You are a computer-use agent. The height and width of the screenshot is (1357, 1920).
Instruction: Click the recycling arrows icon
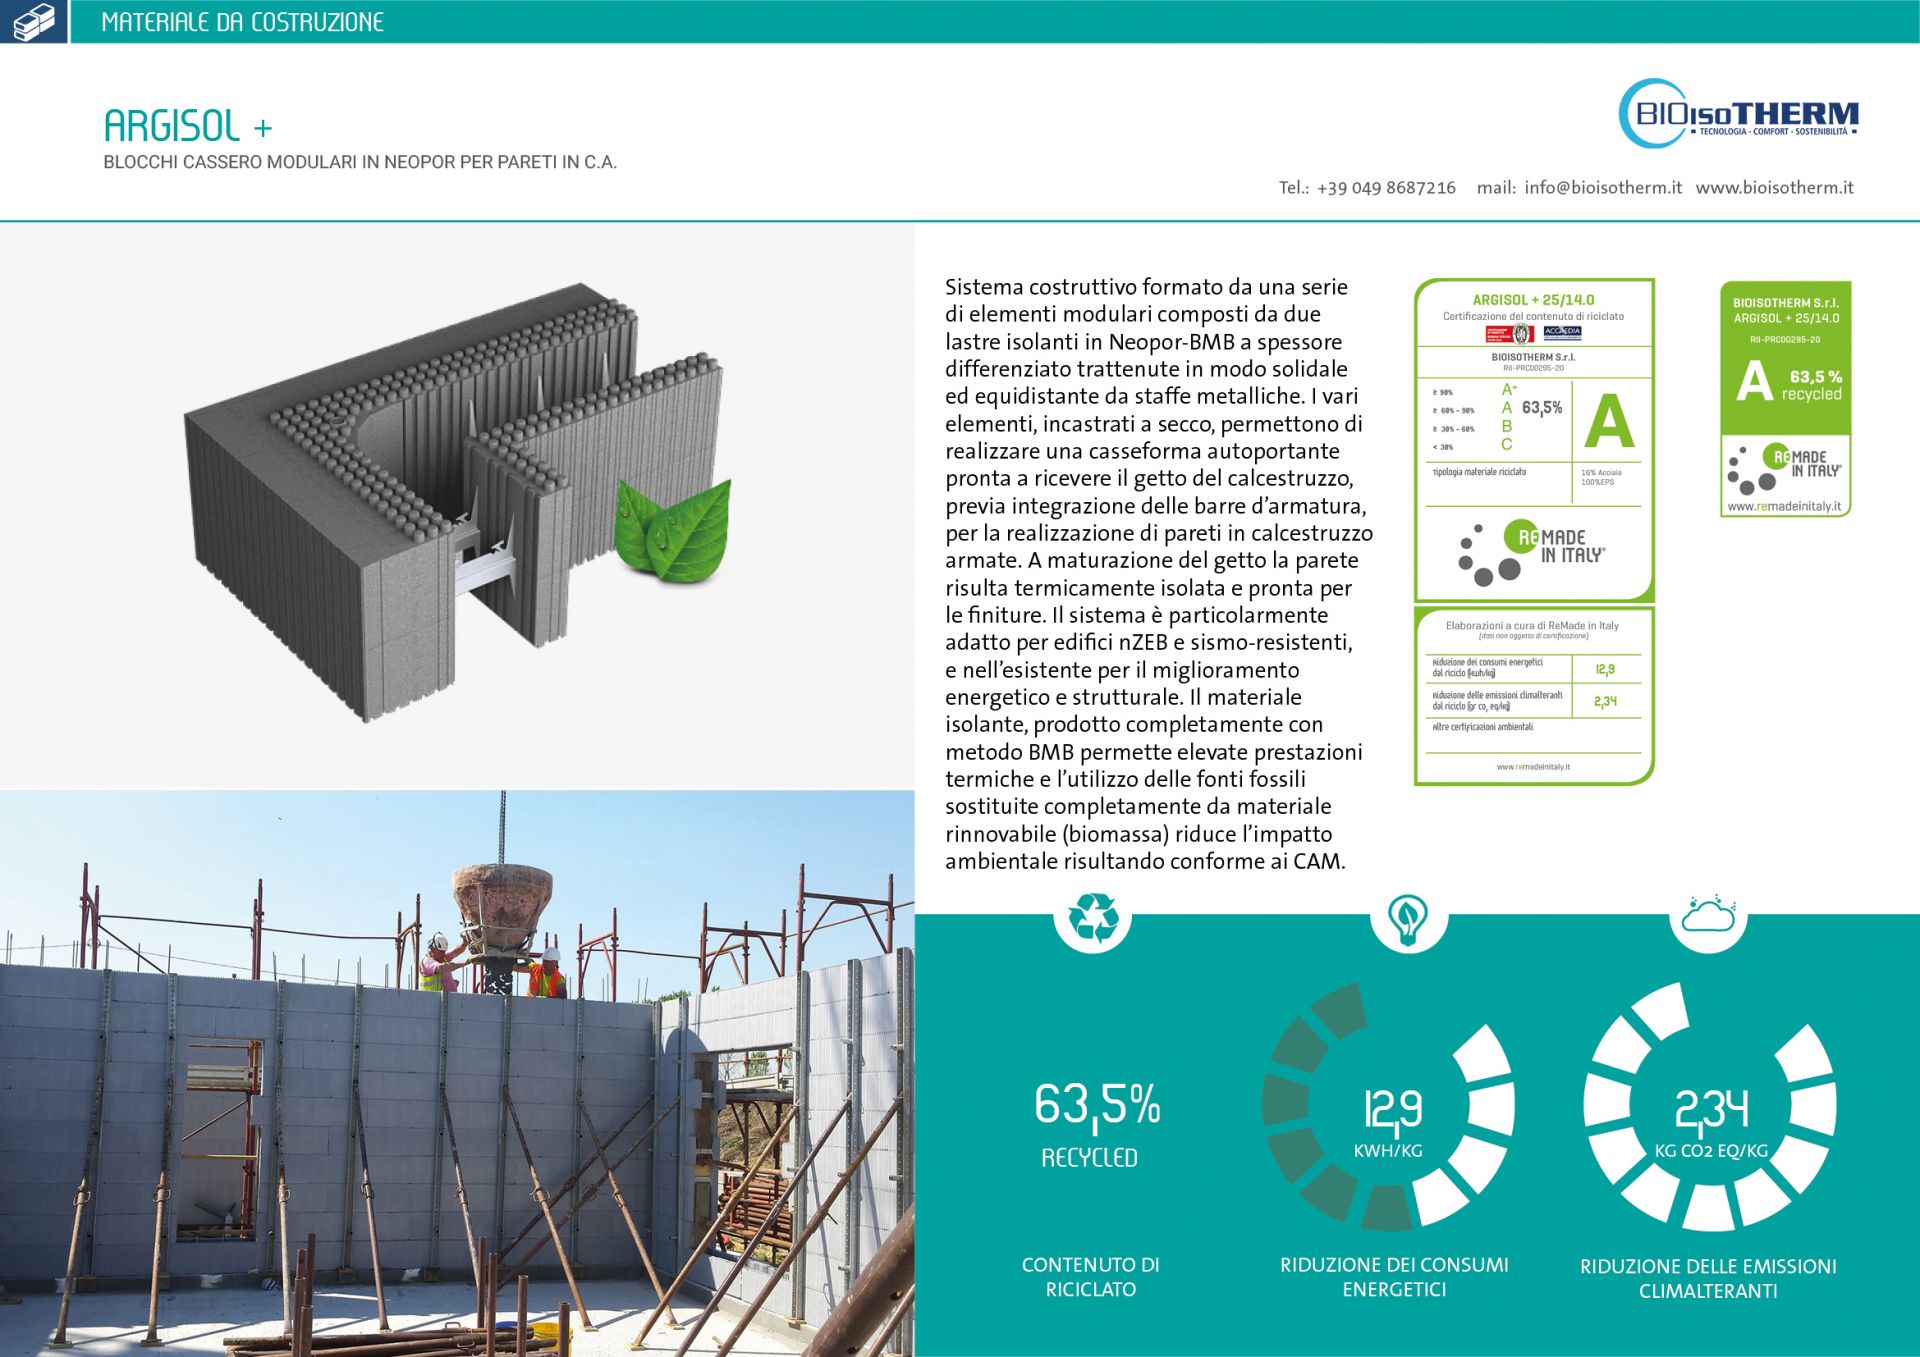1093,916
